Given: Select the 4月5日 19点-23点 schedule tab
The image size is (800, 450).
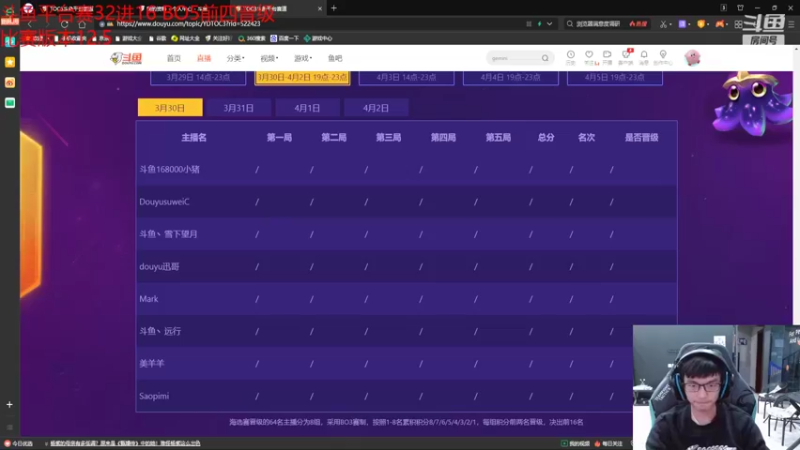Looking at the screenshot, I should point(614,78).
